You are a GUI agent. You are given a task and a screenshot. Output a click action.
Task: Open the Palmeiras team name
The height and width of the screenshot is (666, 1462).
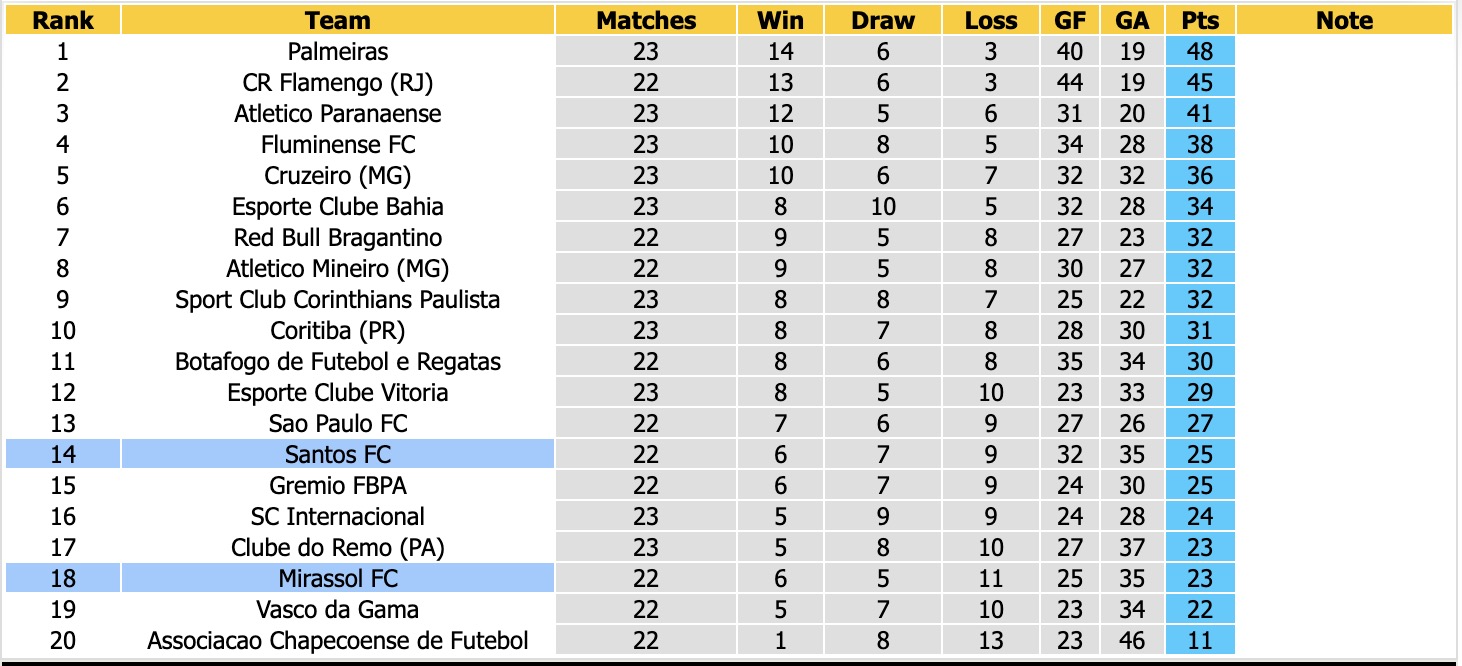point(338,51)
